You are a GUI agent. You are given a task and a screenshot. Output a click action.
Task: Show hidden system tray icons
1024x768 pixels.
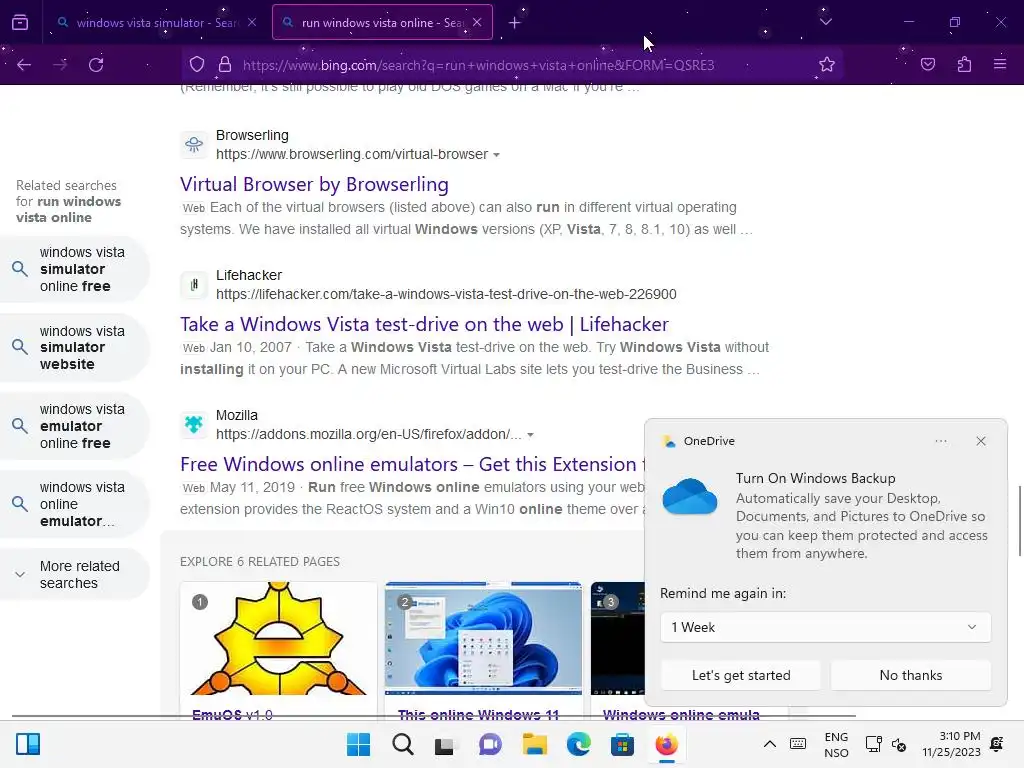(770, 744)
